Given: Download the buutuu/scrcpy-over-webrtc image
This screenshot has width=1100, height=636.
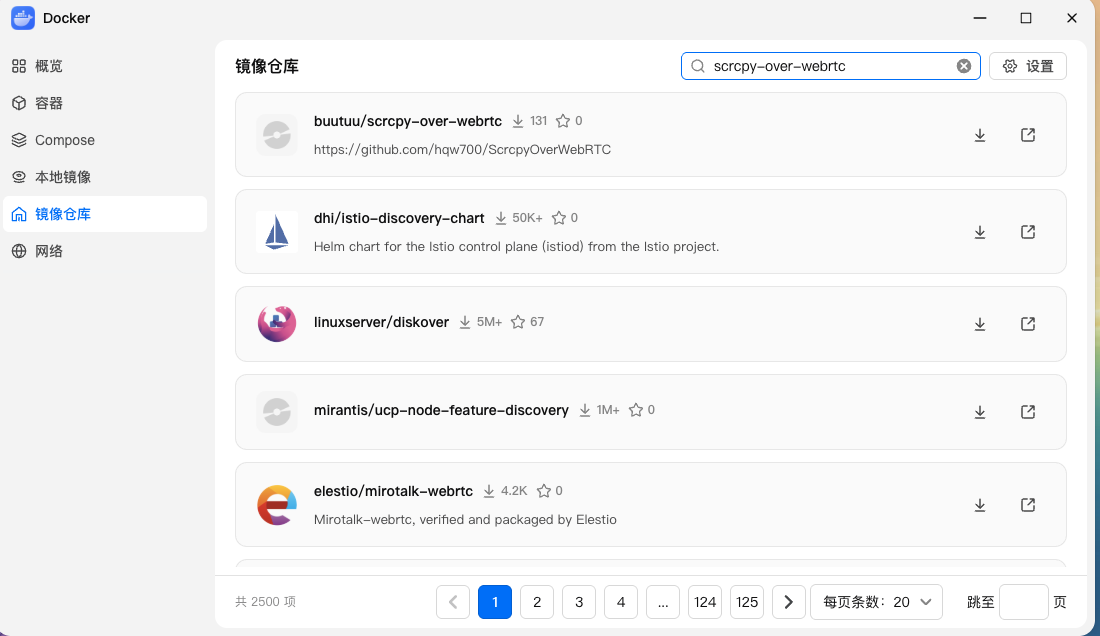Looking at the screenshot, I should [x=980, y=135].
